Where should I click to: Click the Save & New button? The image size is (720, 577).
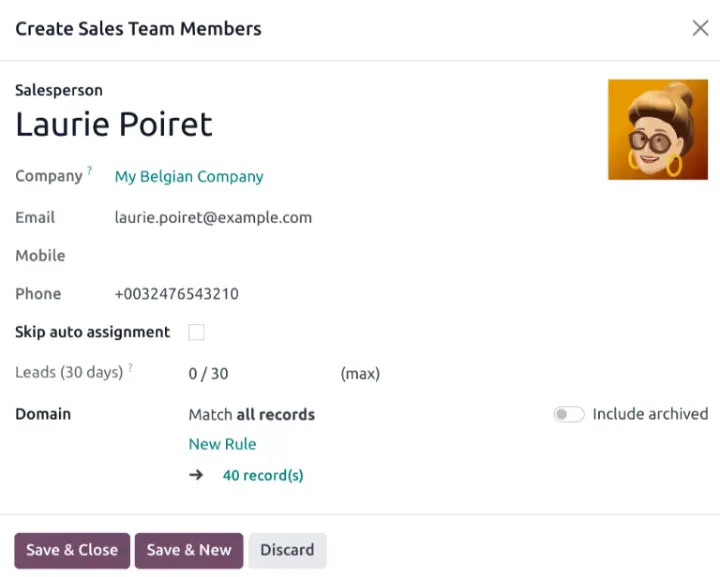click(x=189, y=550)
